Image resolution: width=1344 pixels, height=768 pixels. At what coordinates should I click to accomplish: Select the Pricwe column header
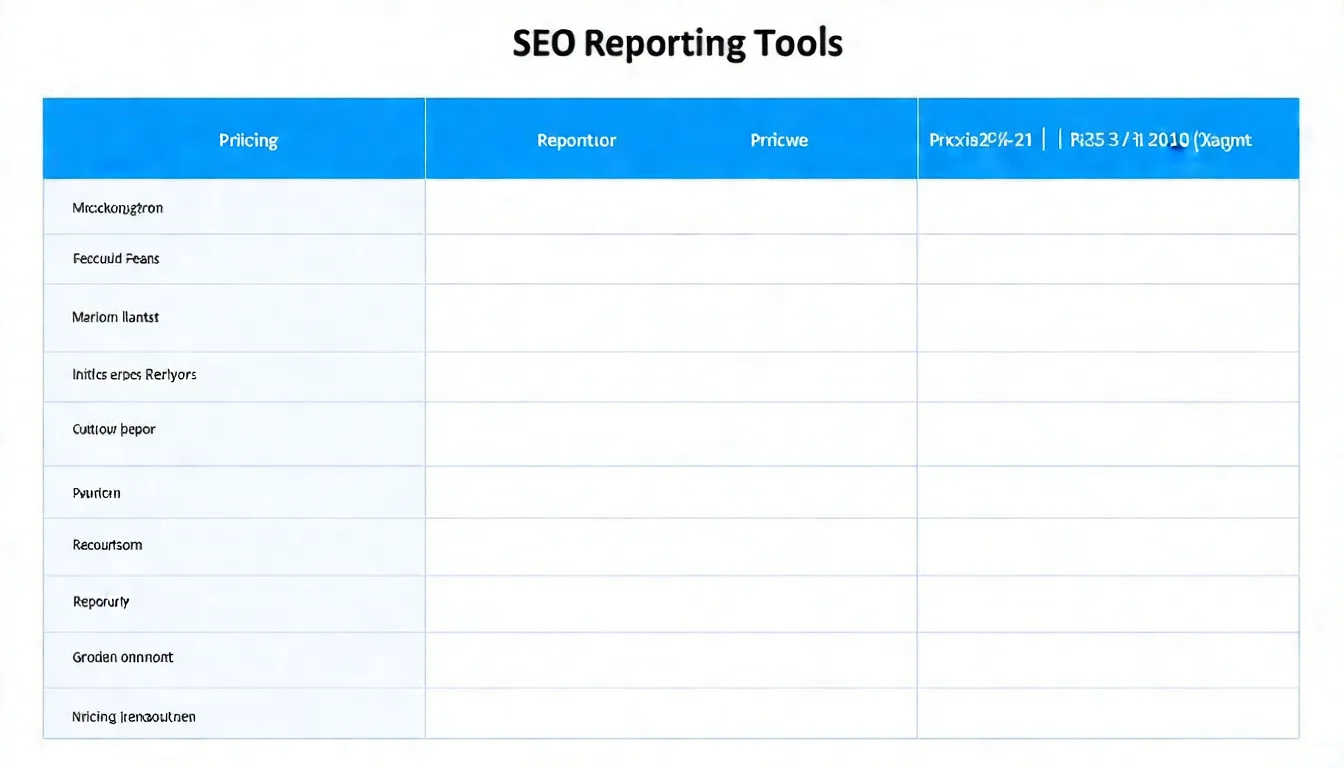(779, 139)
